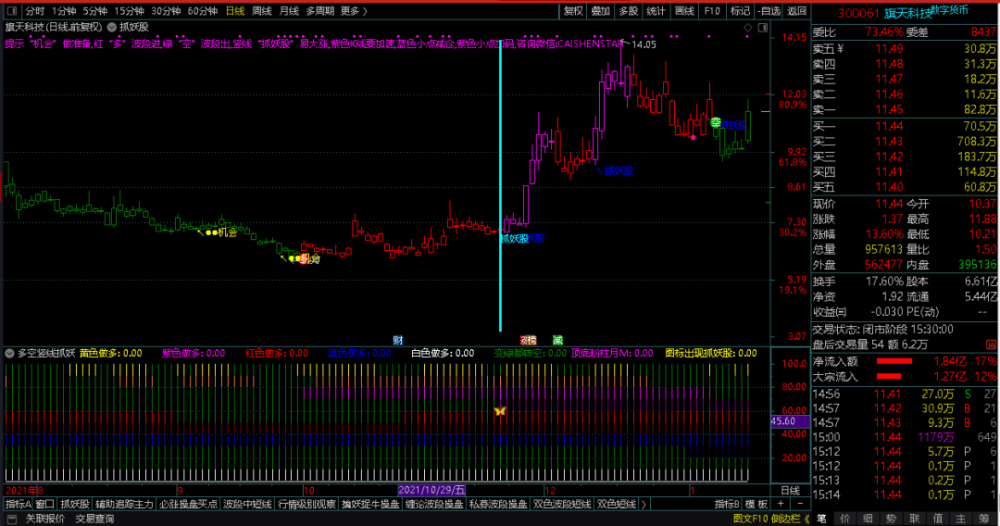Switch to the 分时 chart period
The width and height of the screenshot is (1000, 526).
[35, 11]
